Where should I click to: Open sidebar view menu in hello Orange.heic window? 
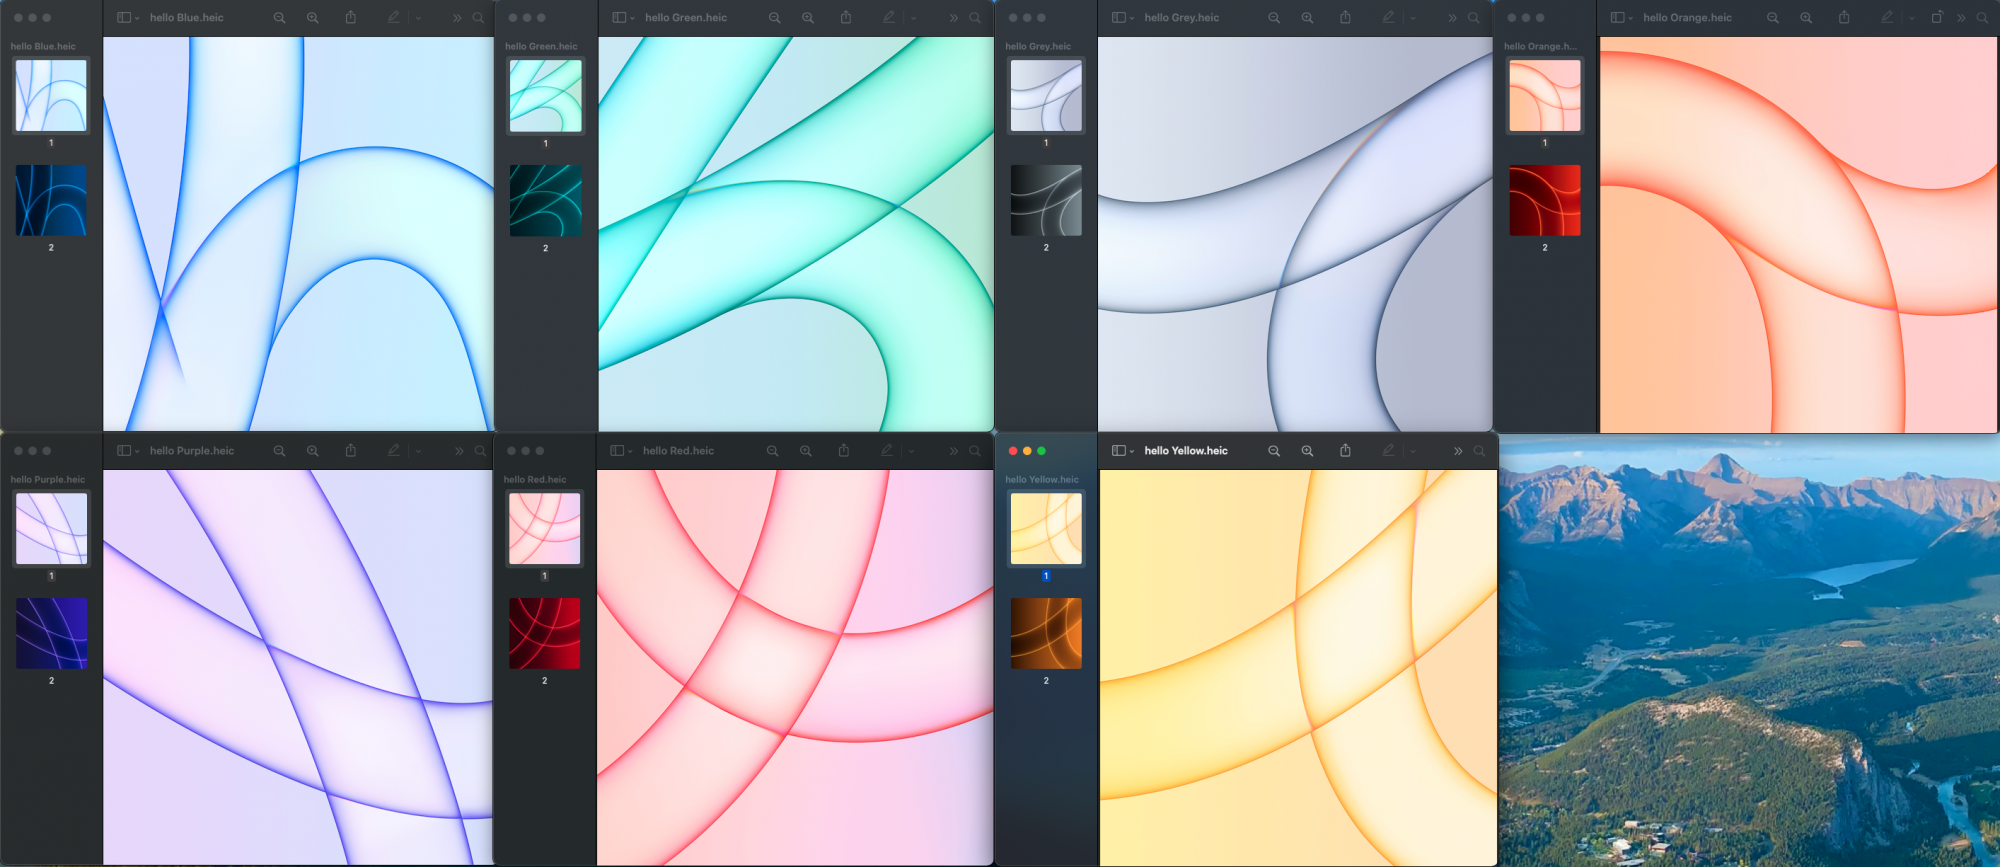tap(1621, 18)
